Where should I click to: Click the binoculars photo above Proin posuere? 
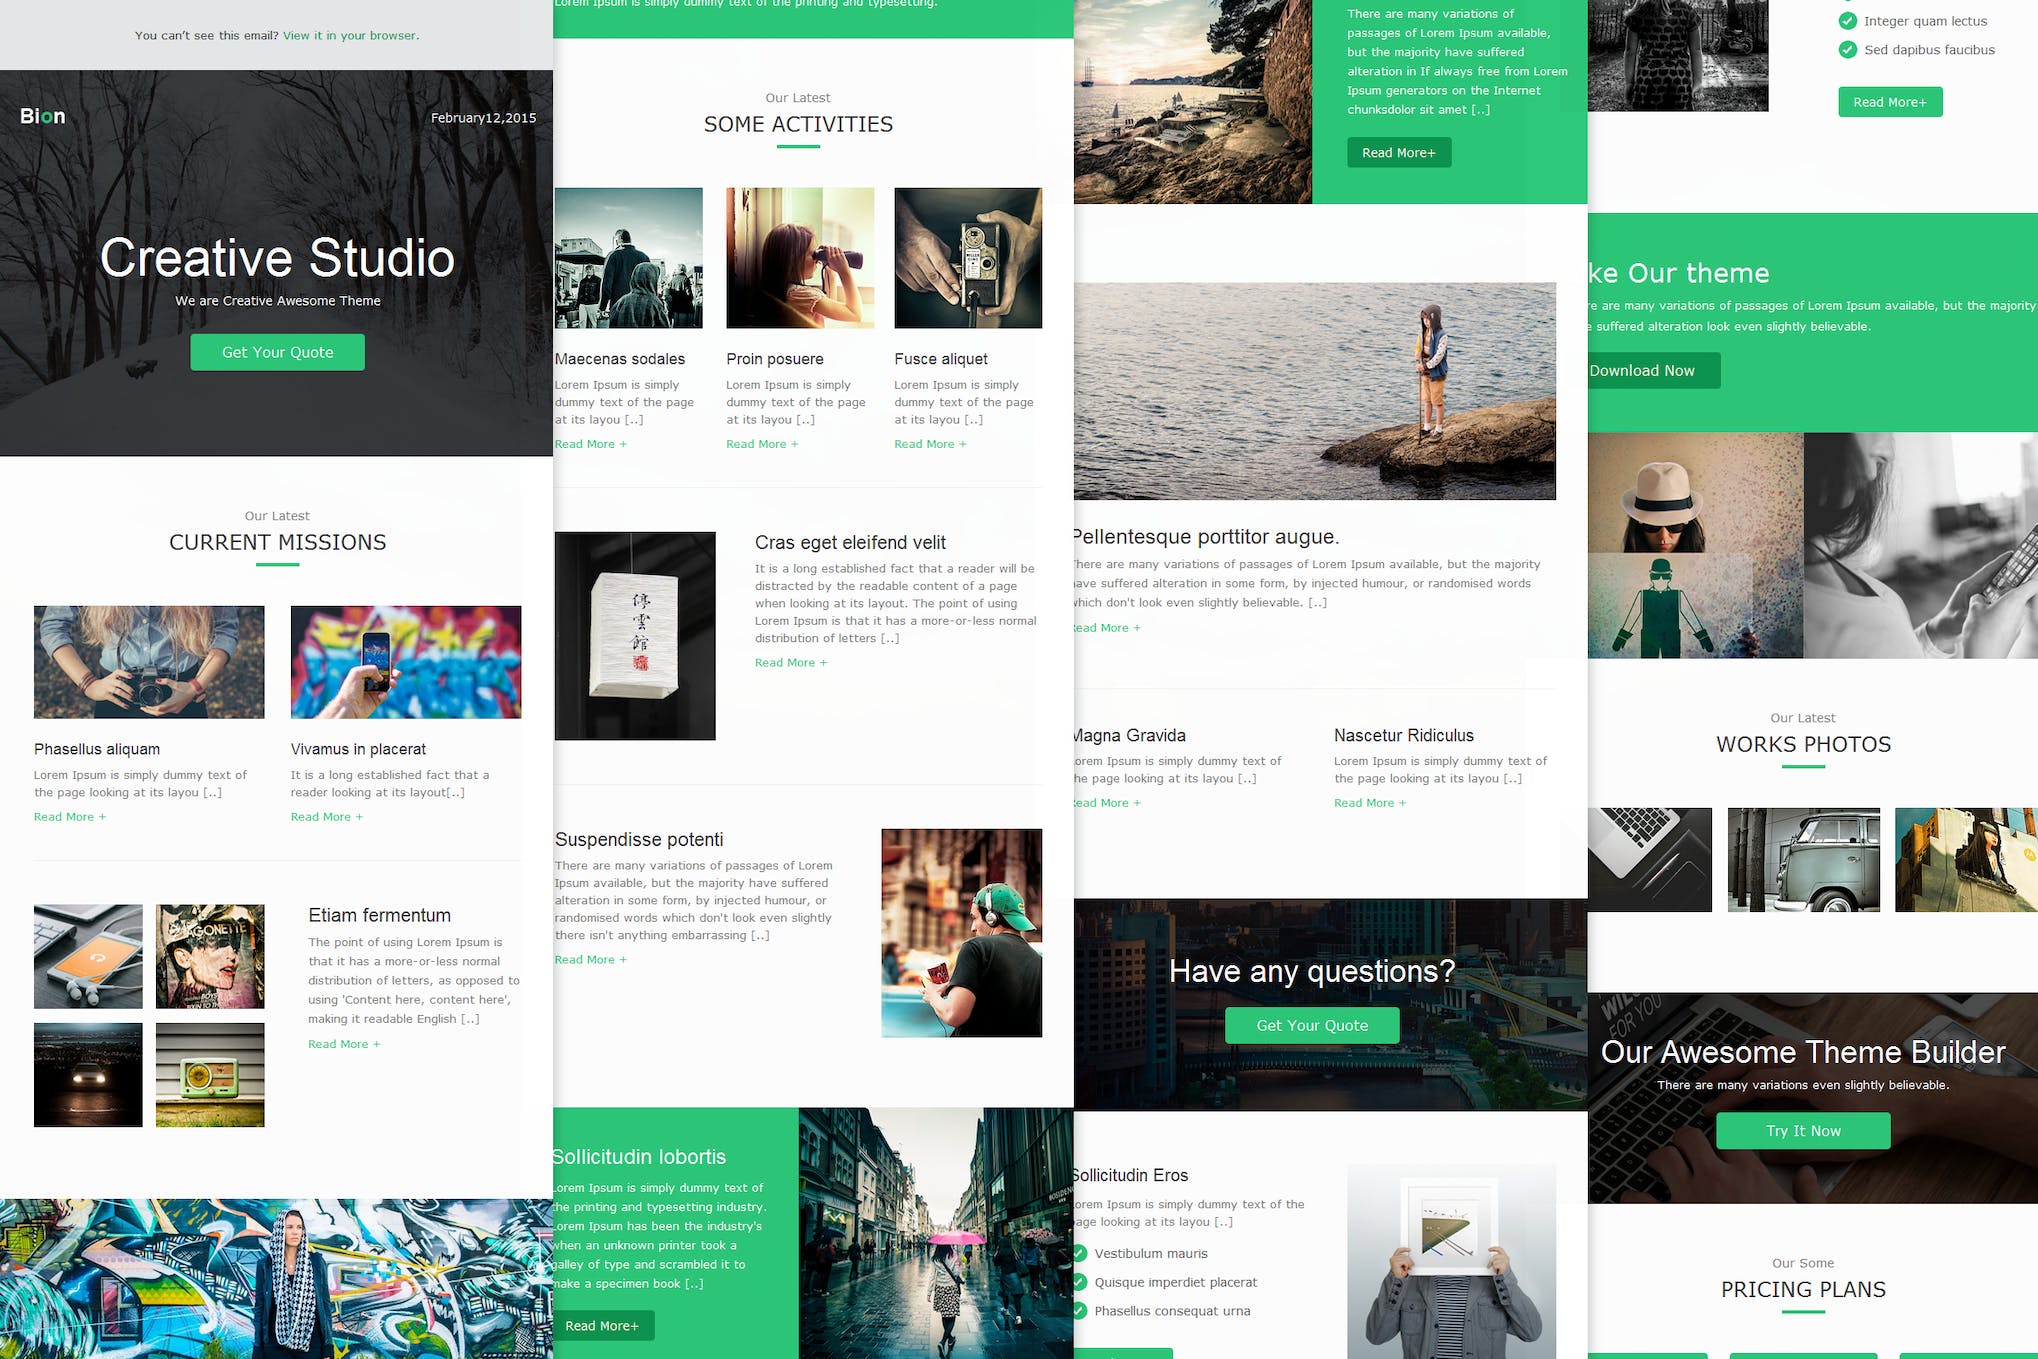point(799,258)
